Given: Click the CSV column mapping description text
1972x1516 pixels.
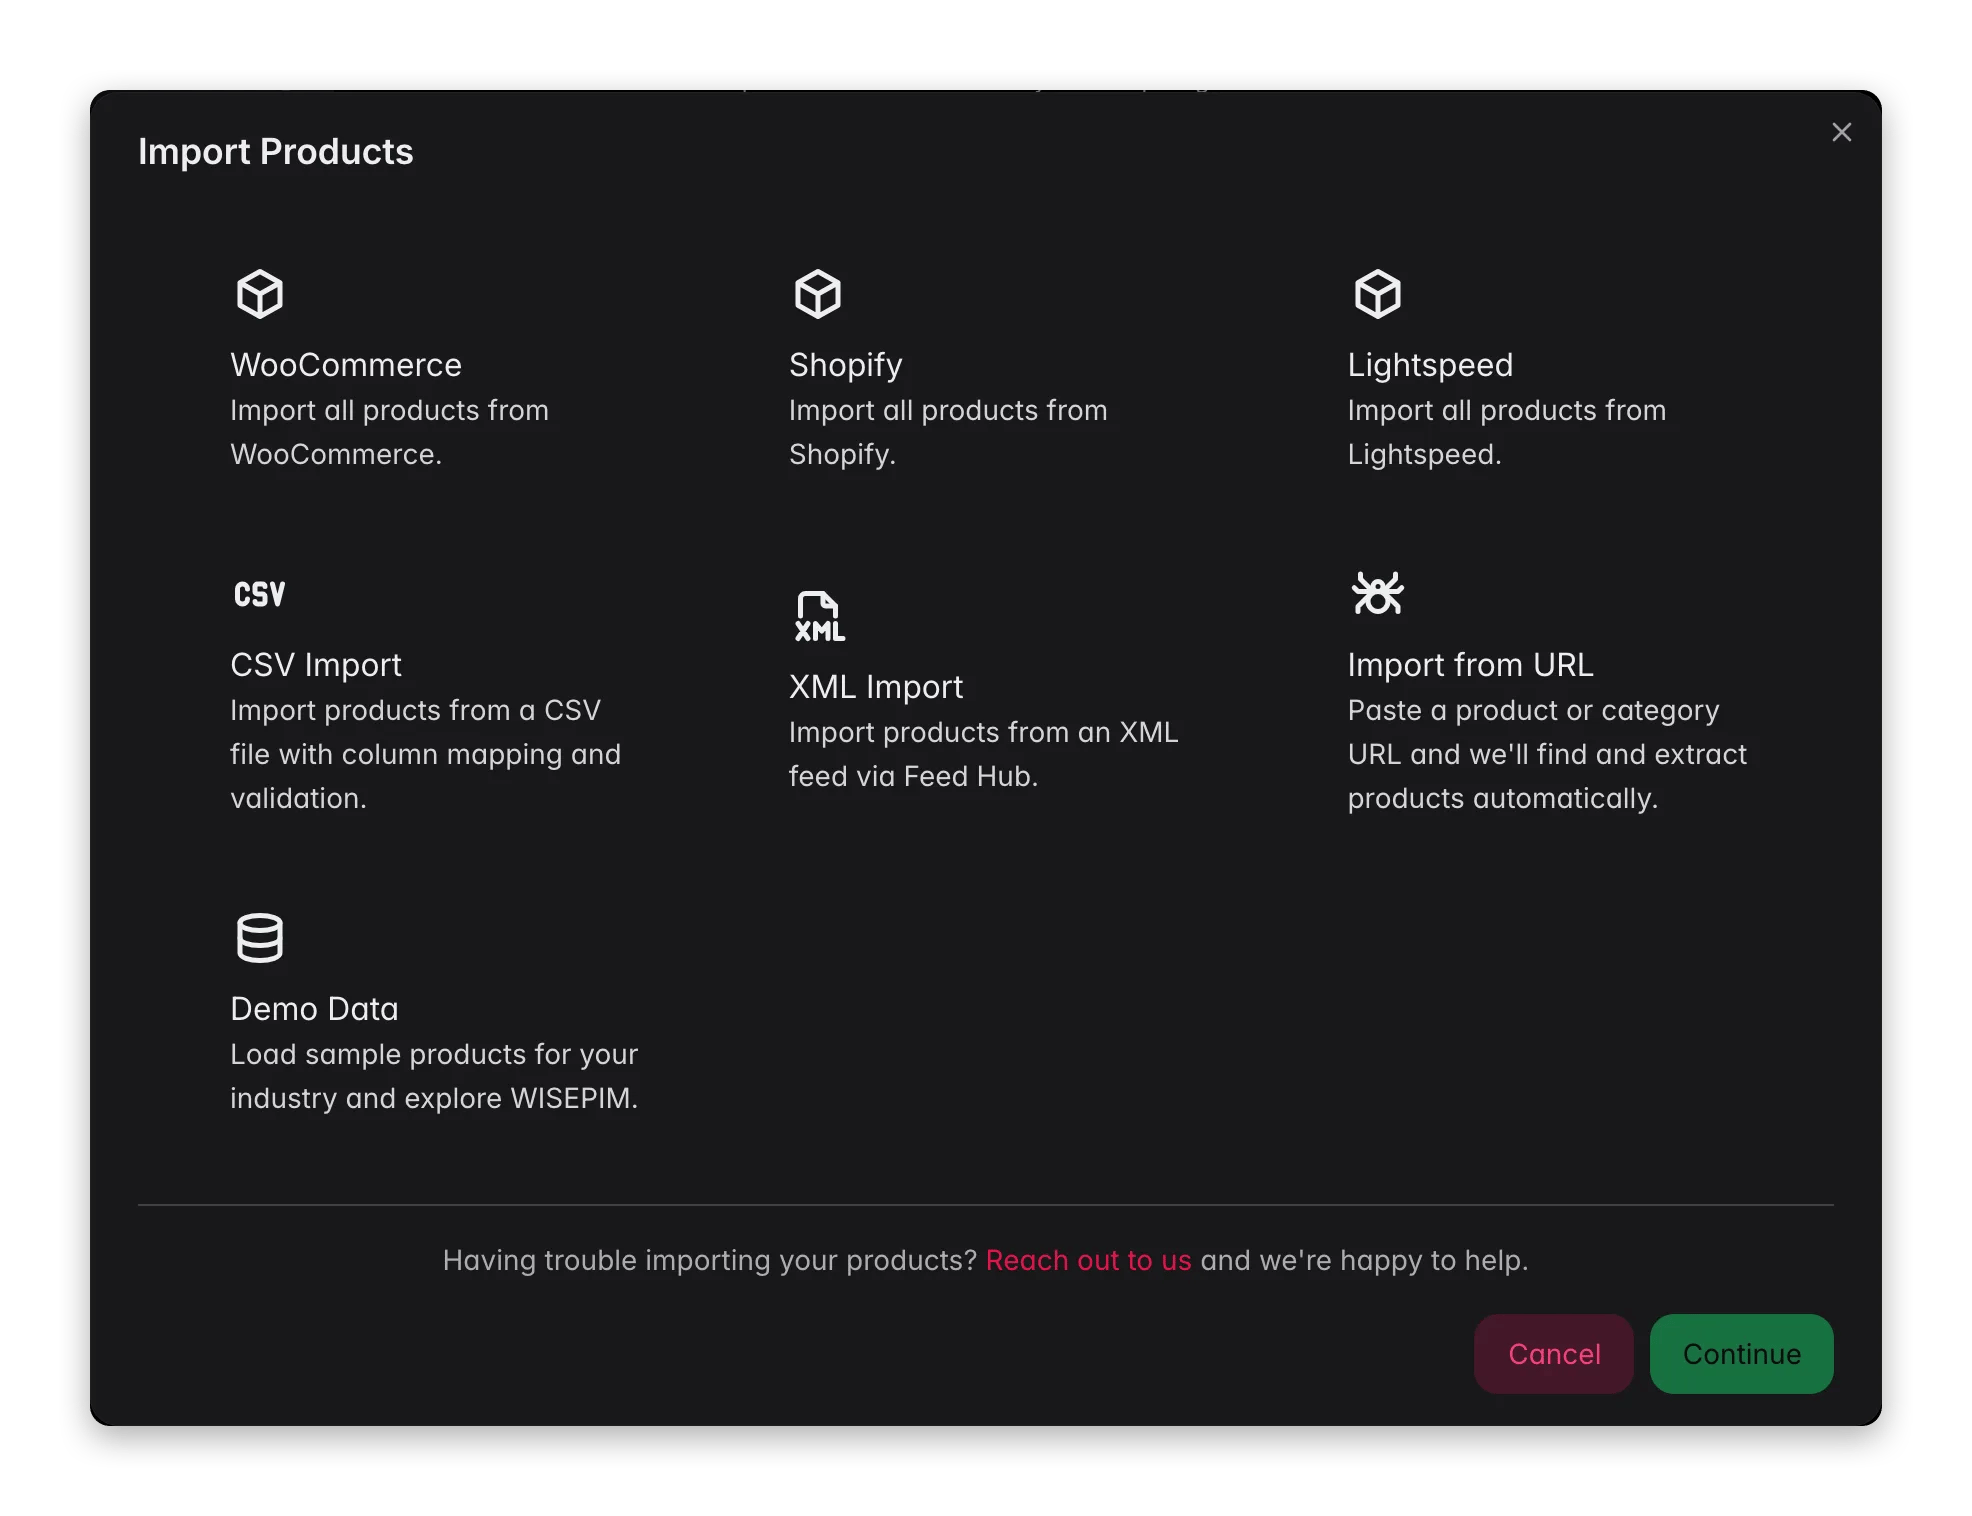Looking at the screenshot, I should tap(425, 754).
